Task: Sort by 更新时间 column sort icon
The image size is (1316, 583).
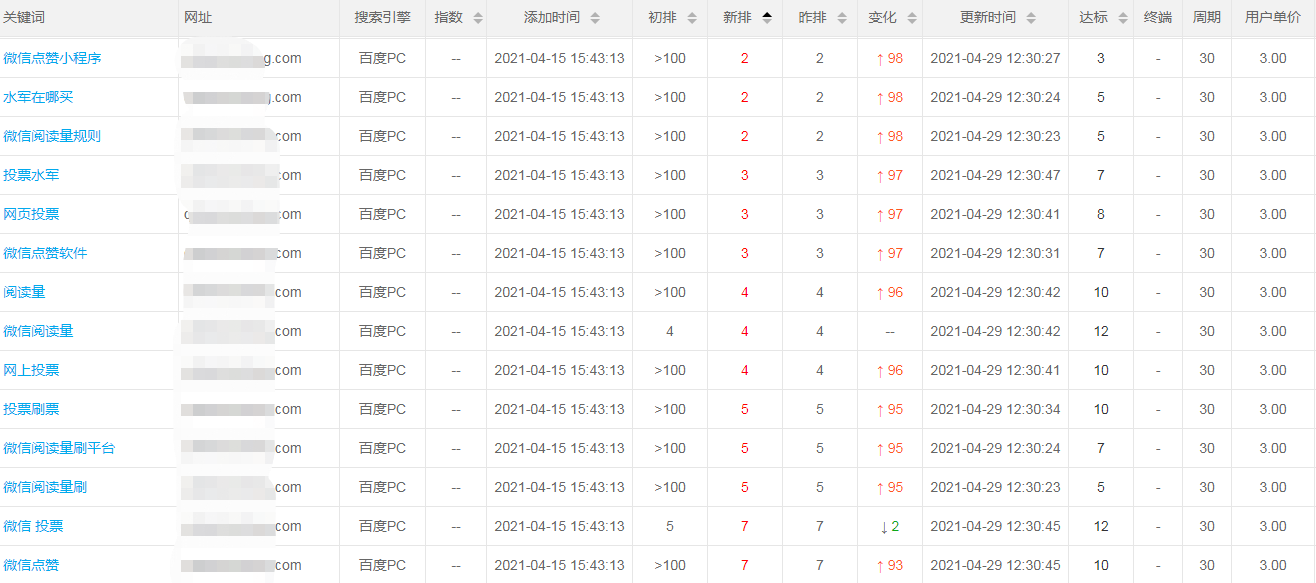Action: 1031,18
